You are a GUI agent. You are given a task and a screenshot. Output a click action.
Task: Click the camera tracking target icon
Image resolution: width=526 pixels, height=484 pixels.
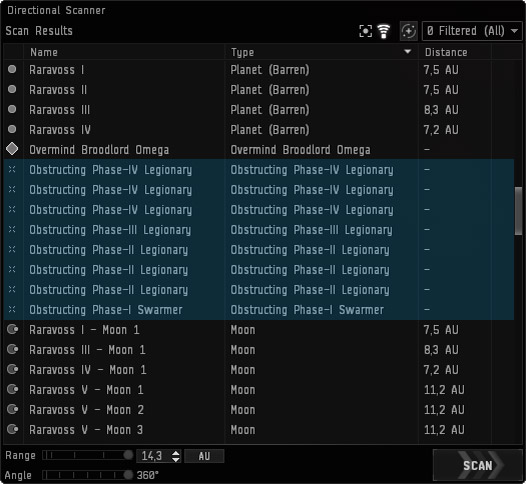point(365,31)
